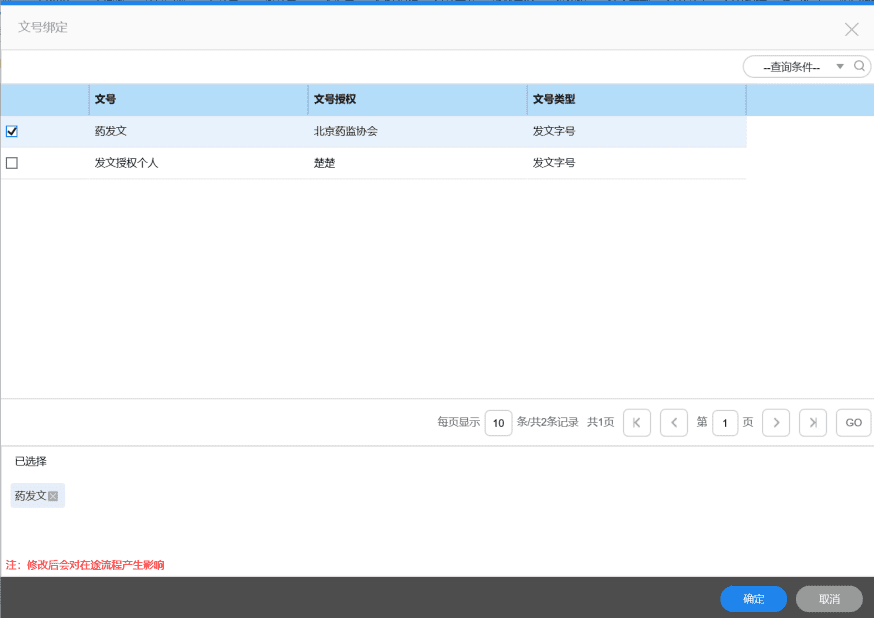This screenshot has height=618, width=874.
Task: Close the 文号绑定 dialog with the X
Action: coord(851,30)
